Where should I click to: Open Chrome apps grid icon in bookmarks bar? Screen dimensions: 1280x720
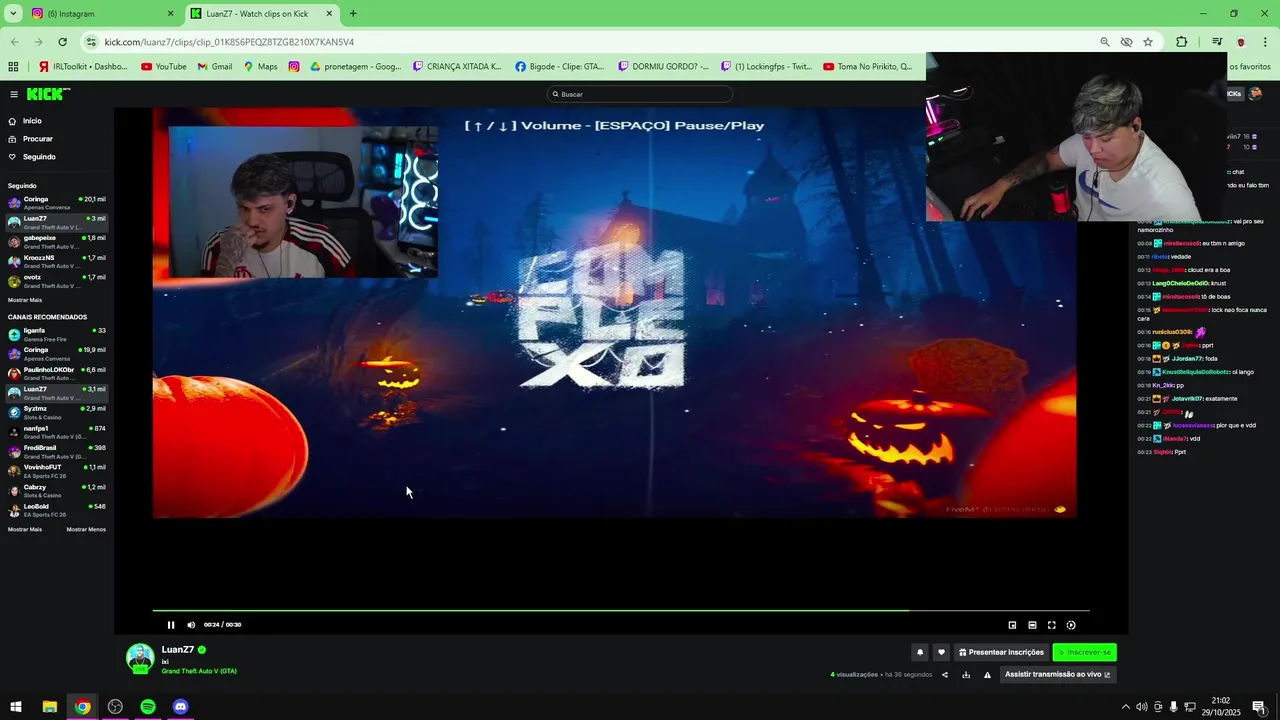[13, 67]
